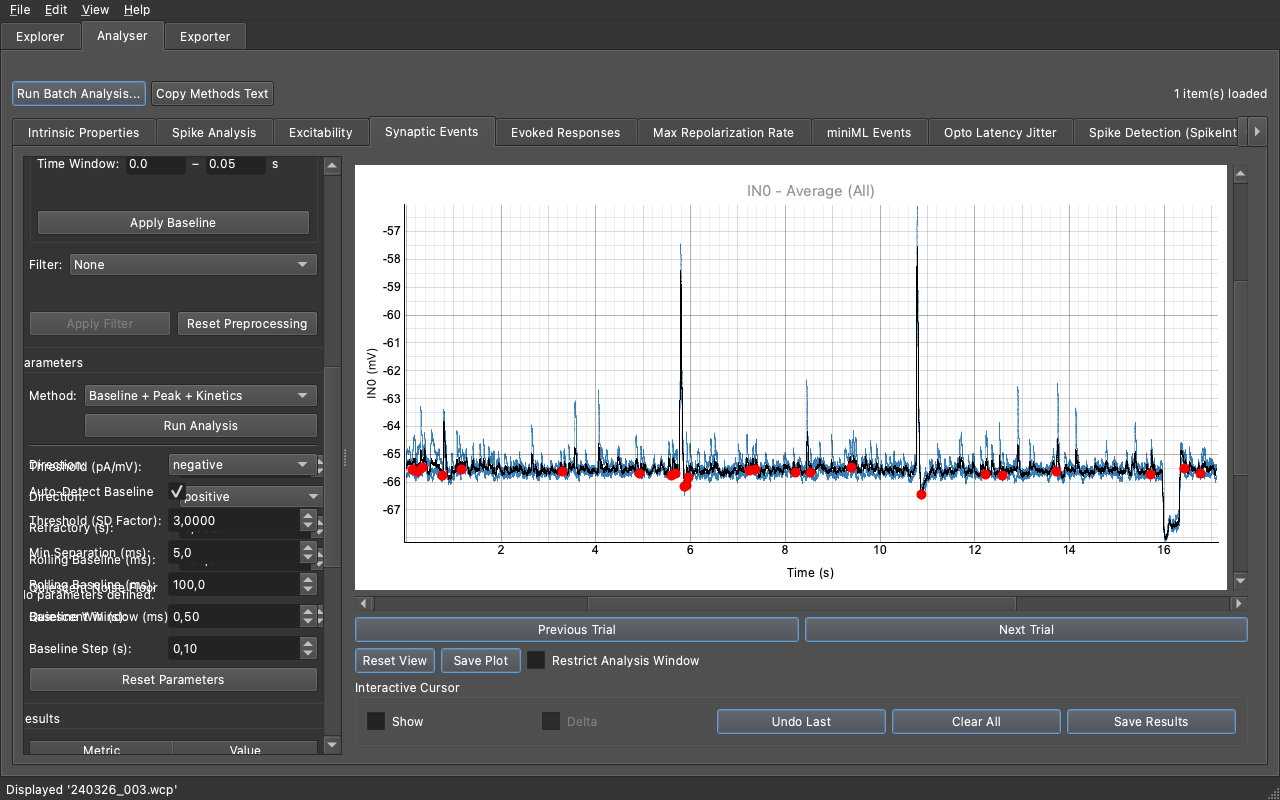Click the Reset View button

coord(395,661)
